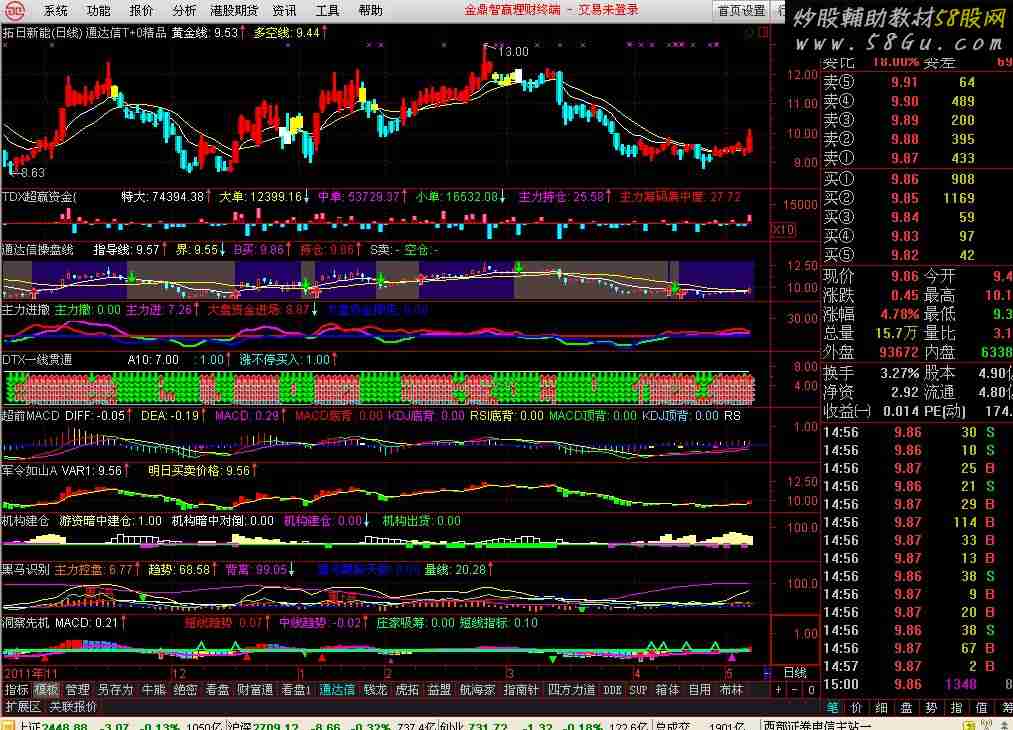Open the 报价 menu
1013x730 pixels.
pos(141,10)
